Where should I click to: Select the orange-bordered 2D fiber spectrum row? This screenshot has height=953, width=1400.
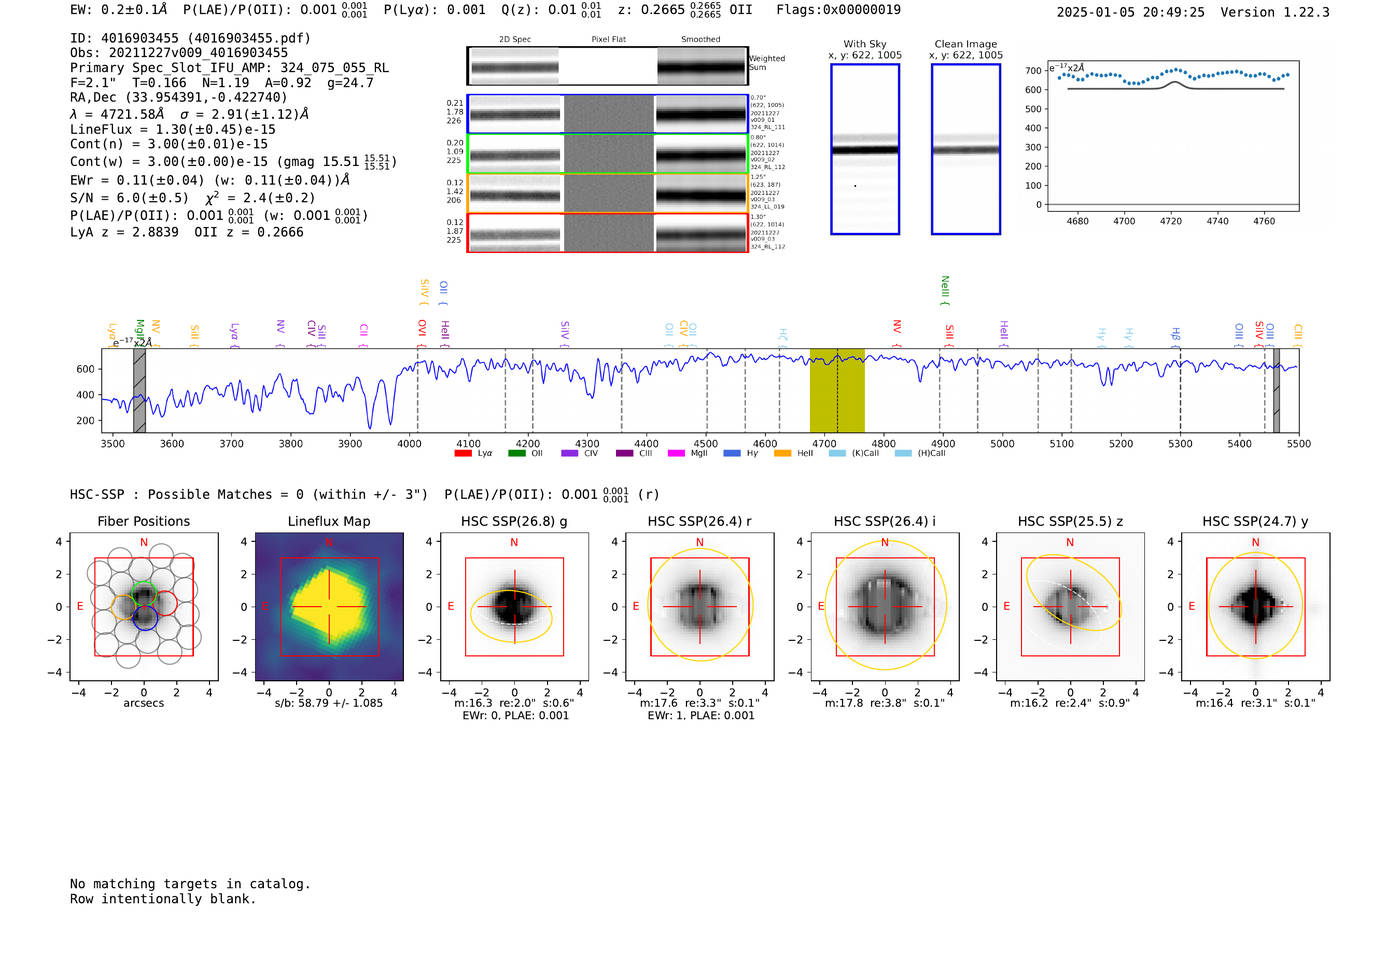pyautogui.click(x=607, y=194)
